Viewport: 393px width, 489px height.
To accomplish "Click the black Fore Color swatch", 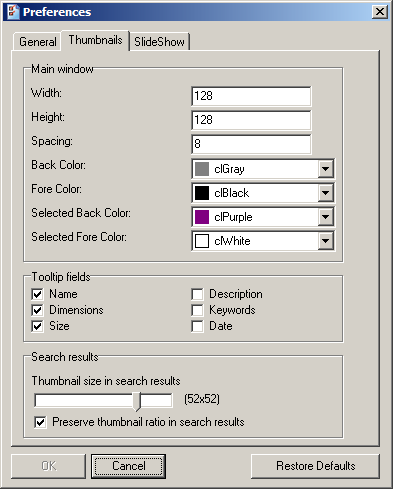I will 202,193.
